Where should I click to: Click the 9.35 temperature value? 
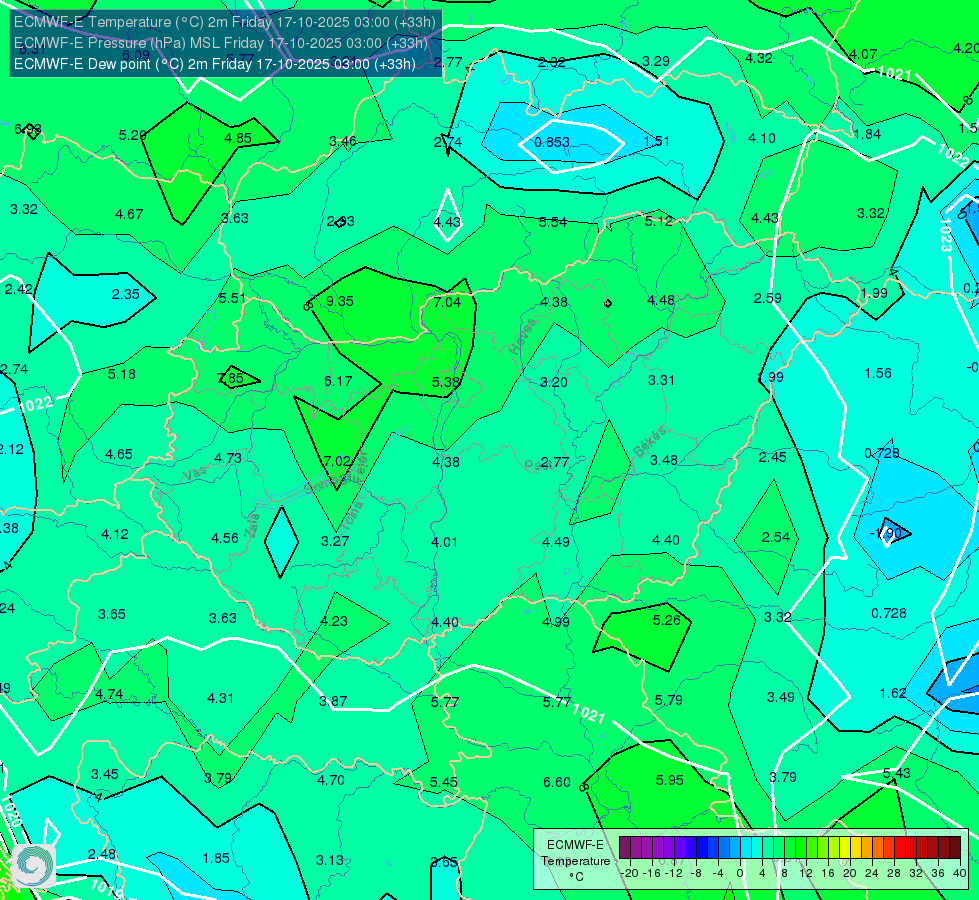340,301
